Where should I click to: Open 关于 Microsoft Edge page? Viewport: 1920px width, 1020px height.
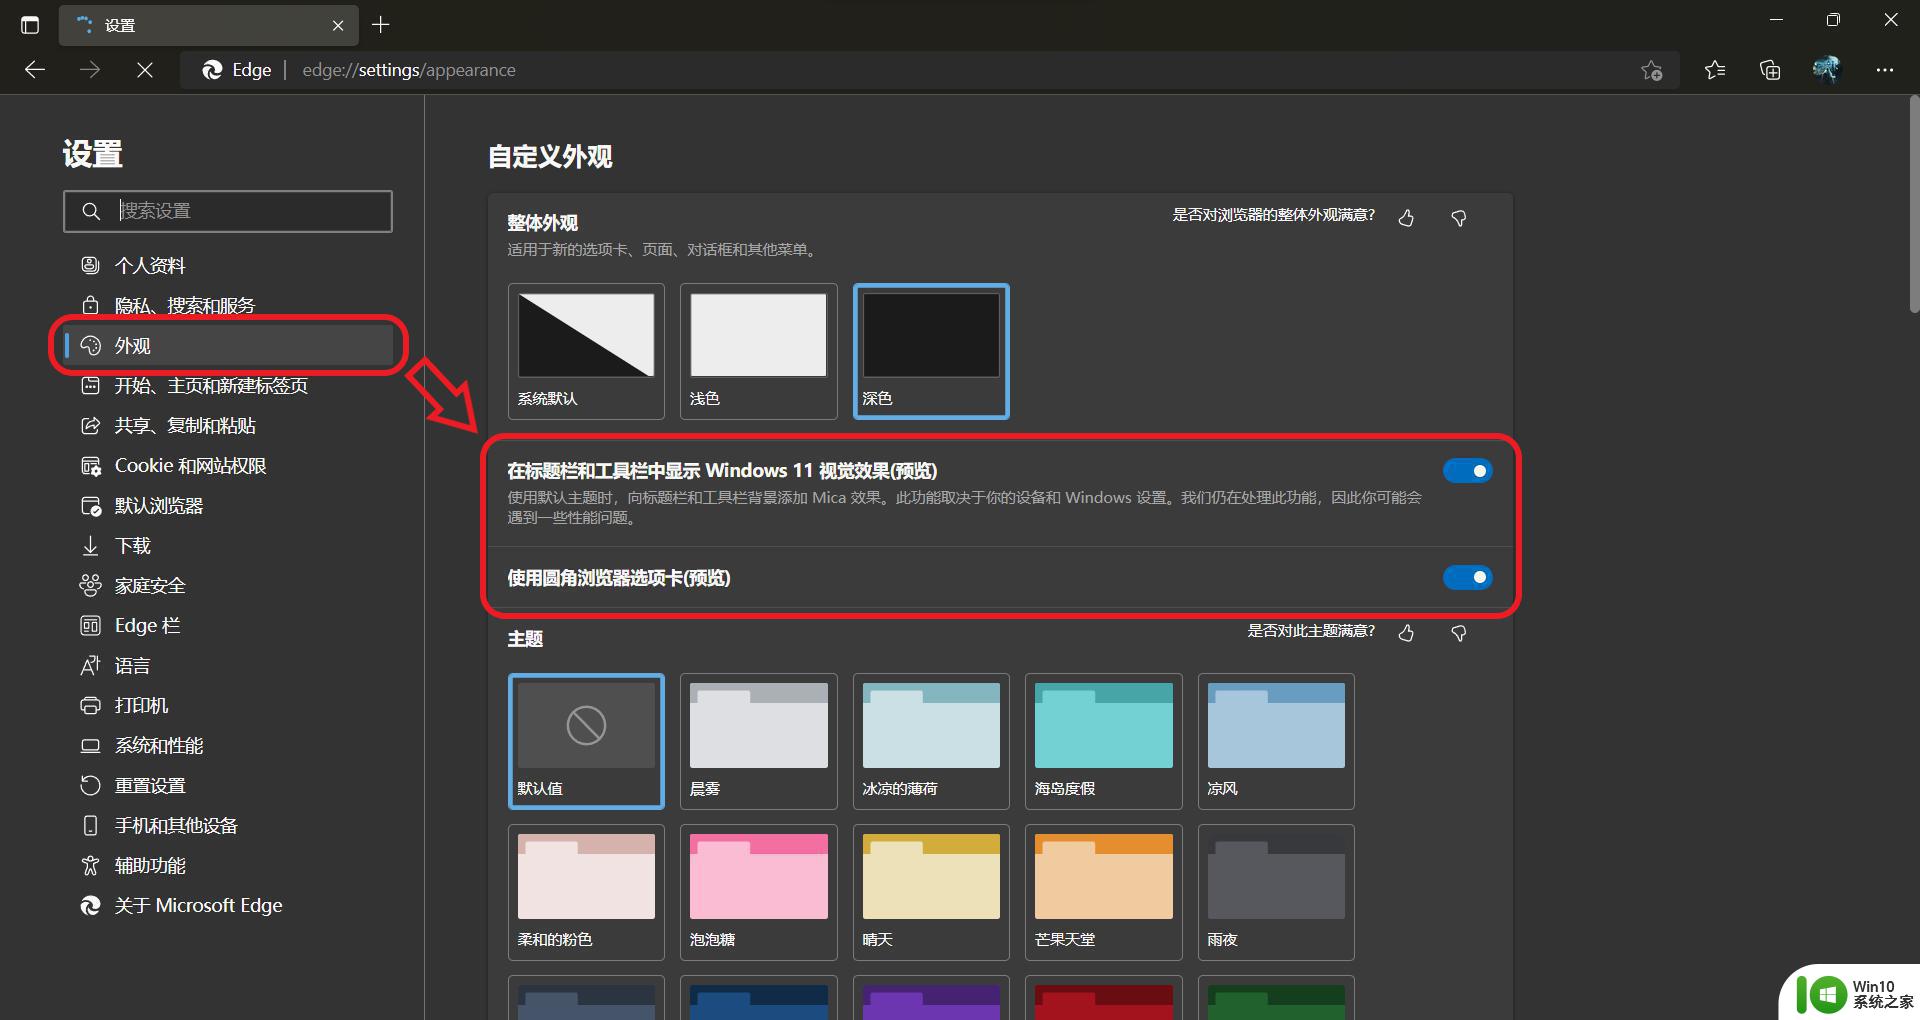pyautogui.click(x=228, y=905)
